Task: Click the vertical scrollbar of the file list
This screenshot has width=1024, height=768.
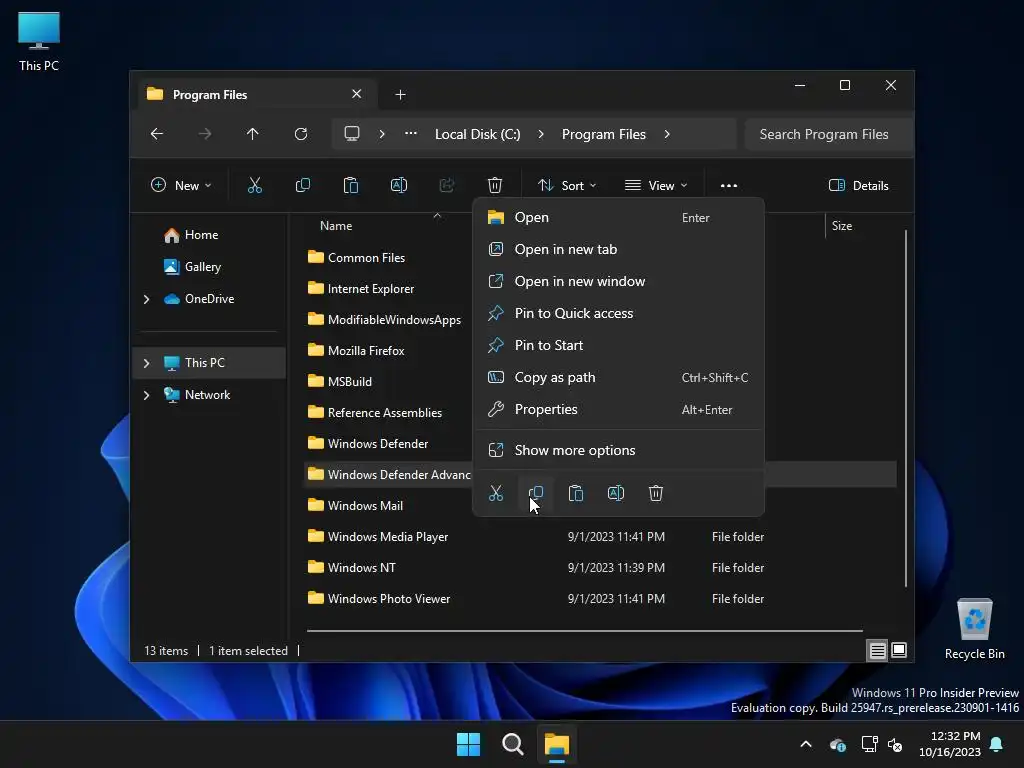Action: coord(906,408)
